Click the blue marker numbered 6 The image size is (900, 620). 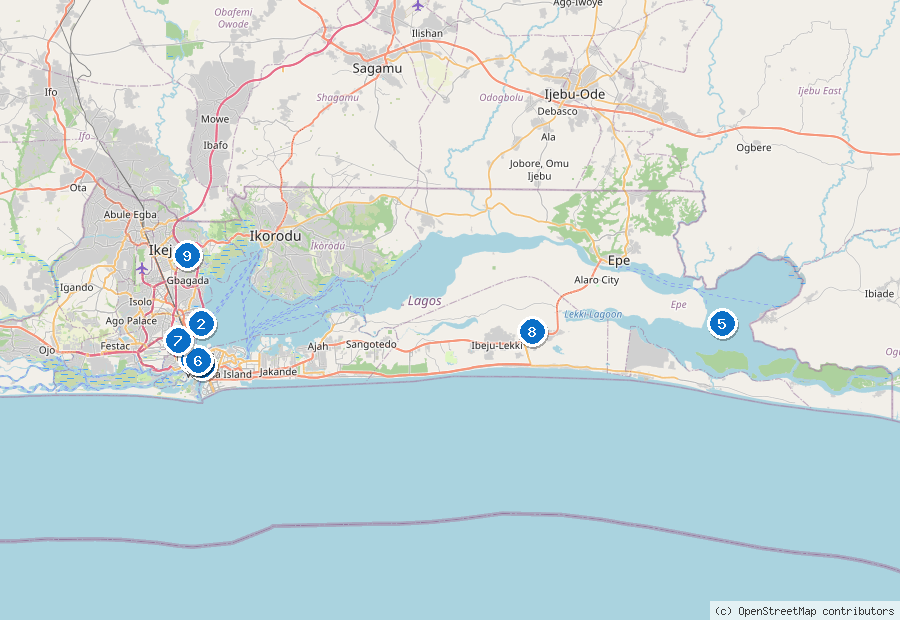[198, 361]
